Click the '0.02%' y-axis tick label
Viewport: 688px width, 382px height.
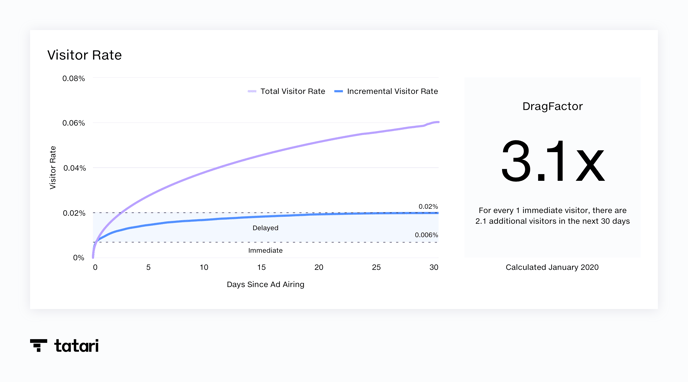tap(74, 213)
